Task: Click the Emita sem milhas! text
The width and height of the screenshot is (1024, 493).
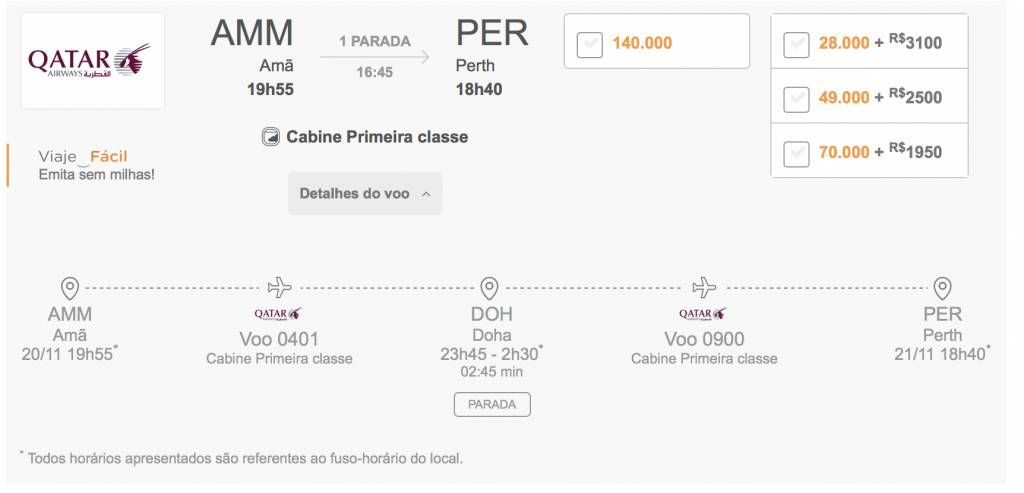Action: tap(97, 175)
